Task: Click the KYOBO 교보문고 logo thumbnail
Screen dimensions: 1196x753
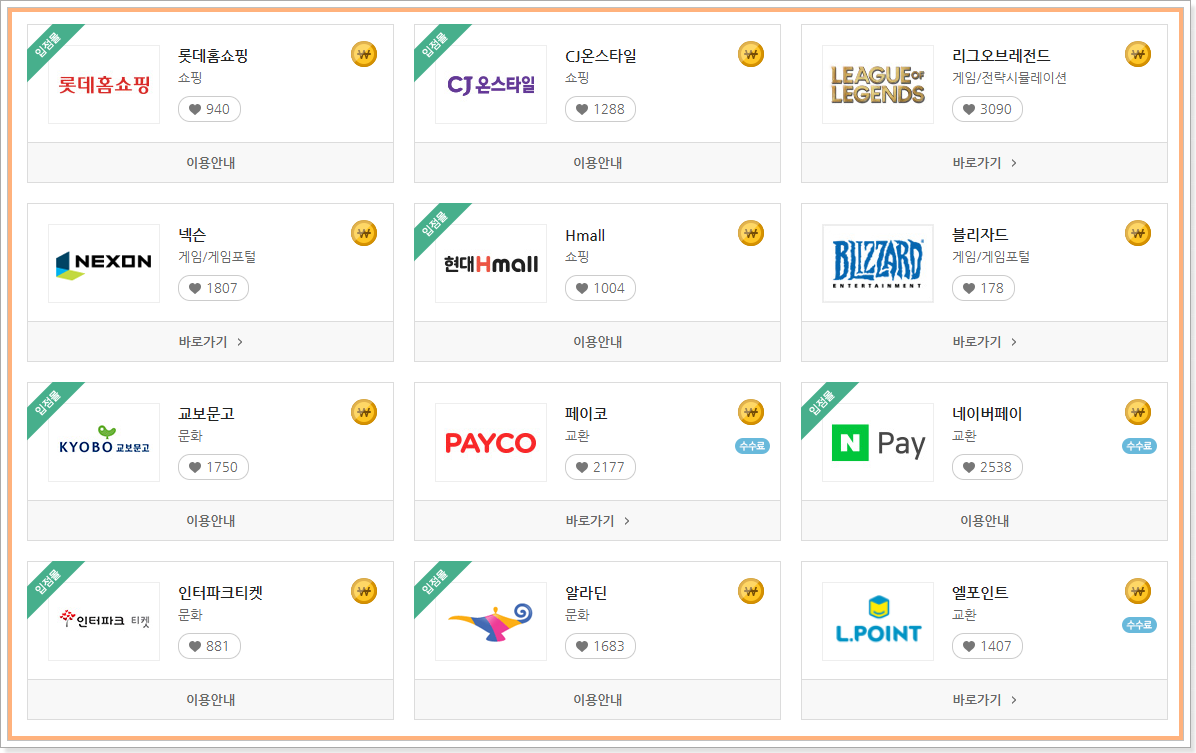Action: 104,442
